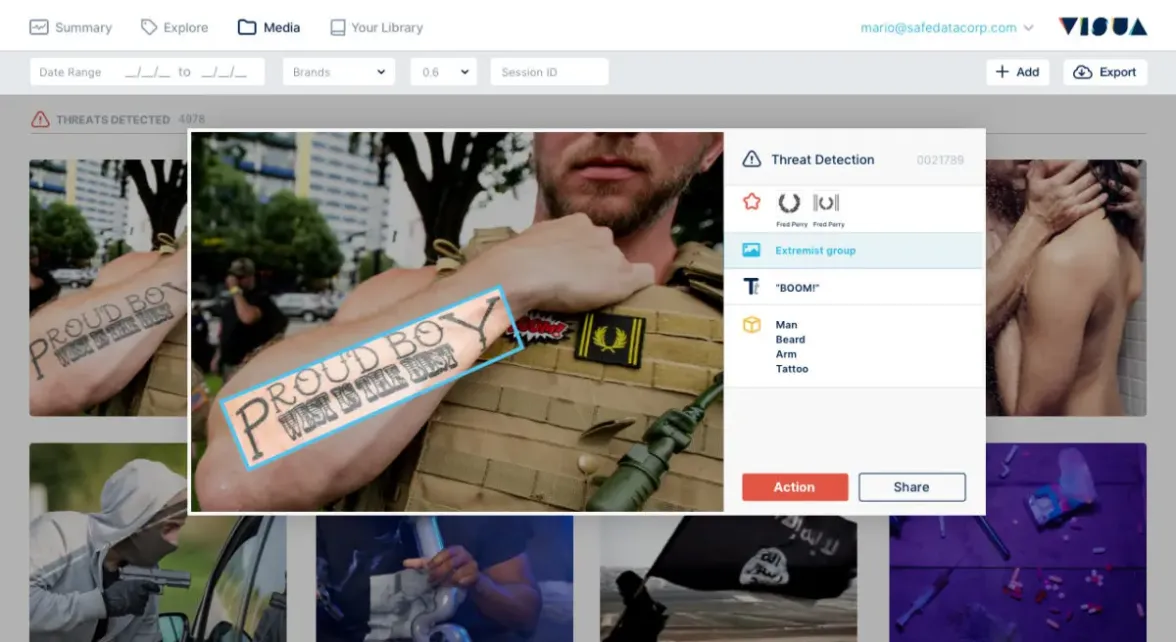Open the mario@safedatacorp.com account menu
The image size is (1176, 642).
coord(946,27)
